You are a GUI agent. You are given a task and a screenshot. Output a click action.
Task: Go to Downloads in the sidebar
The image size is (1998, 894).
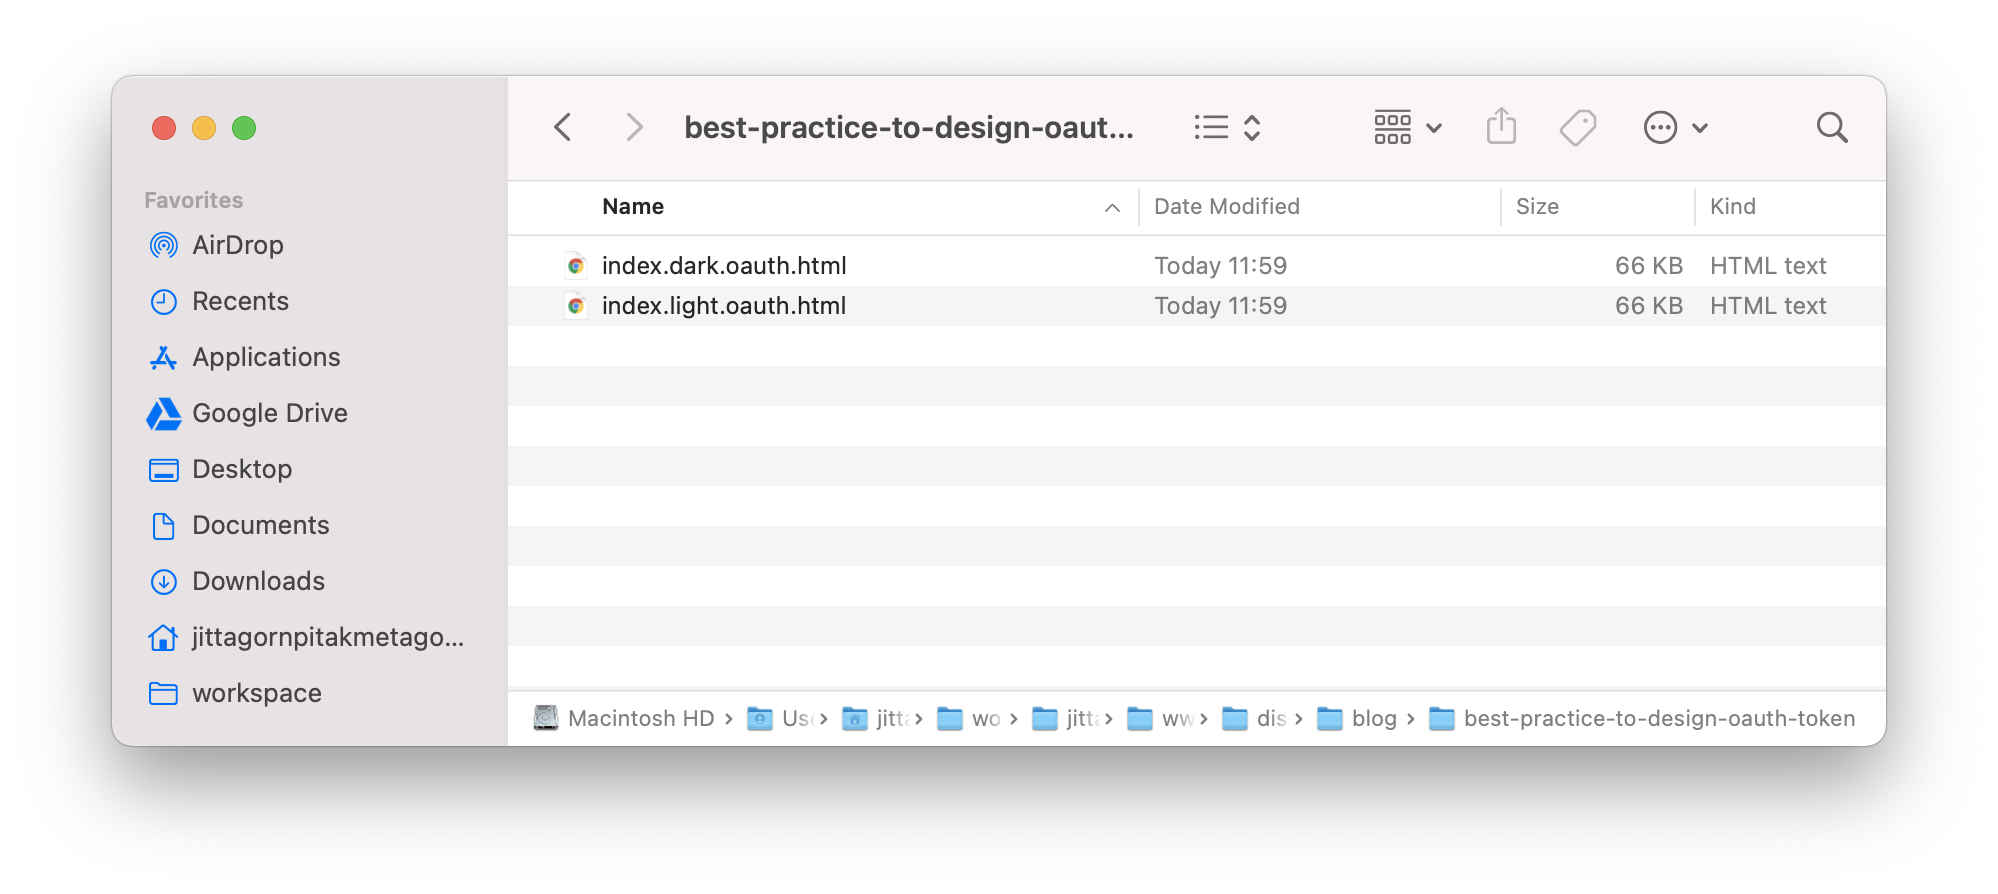coord(258,581)
